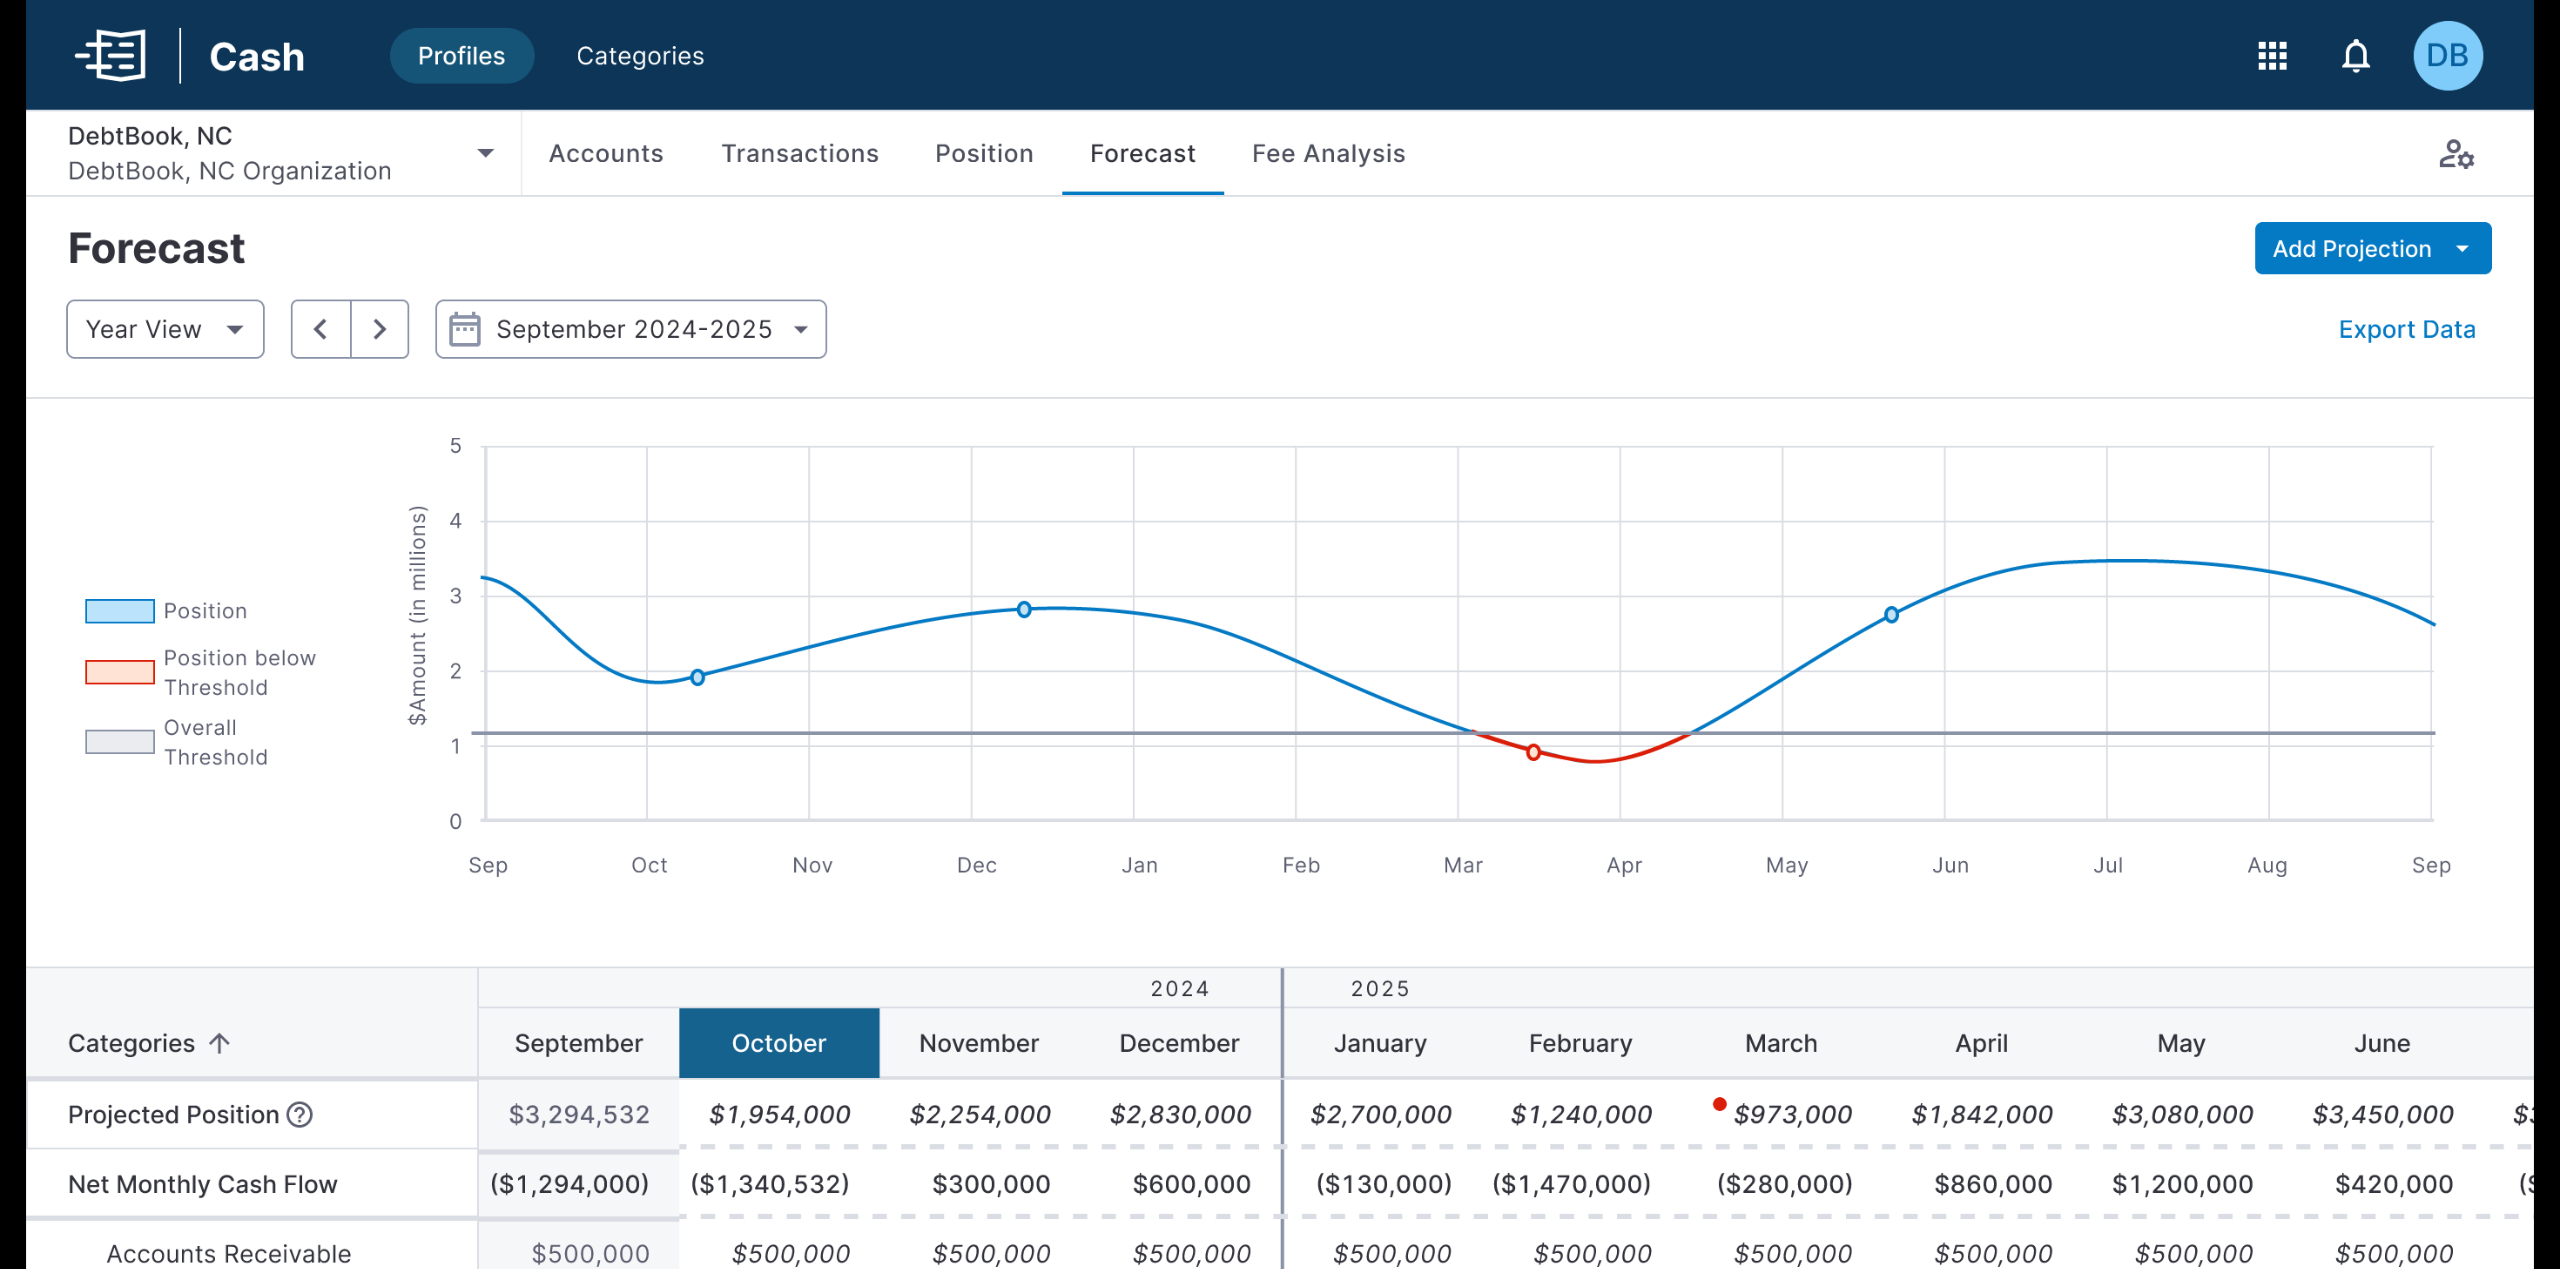The image size is (2560, 1269).
Task: Click the DebtBook Cash logo icon
Action: coord(111,56)
